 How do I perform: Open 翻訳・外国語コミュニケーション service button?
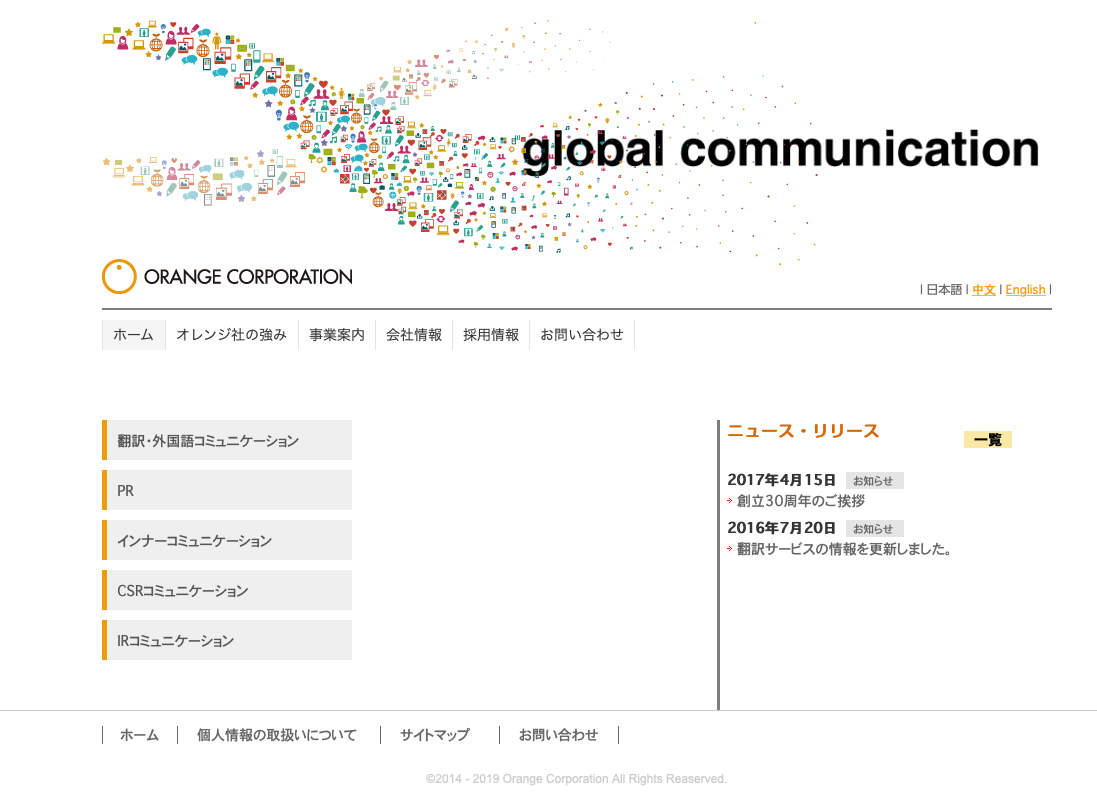(227, 440)
